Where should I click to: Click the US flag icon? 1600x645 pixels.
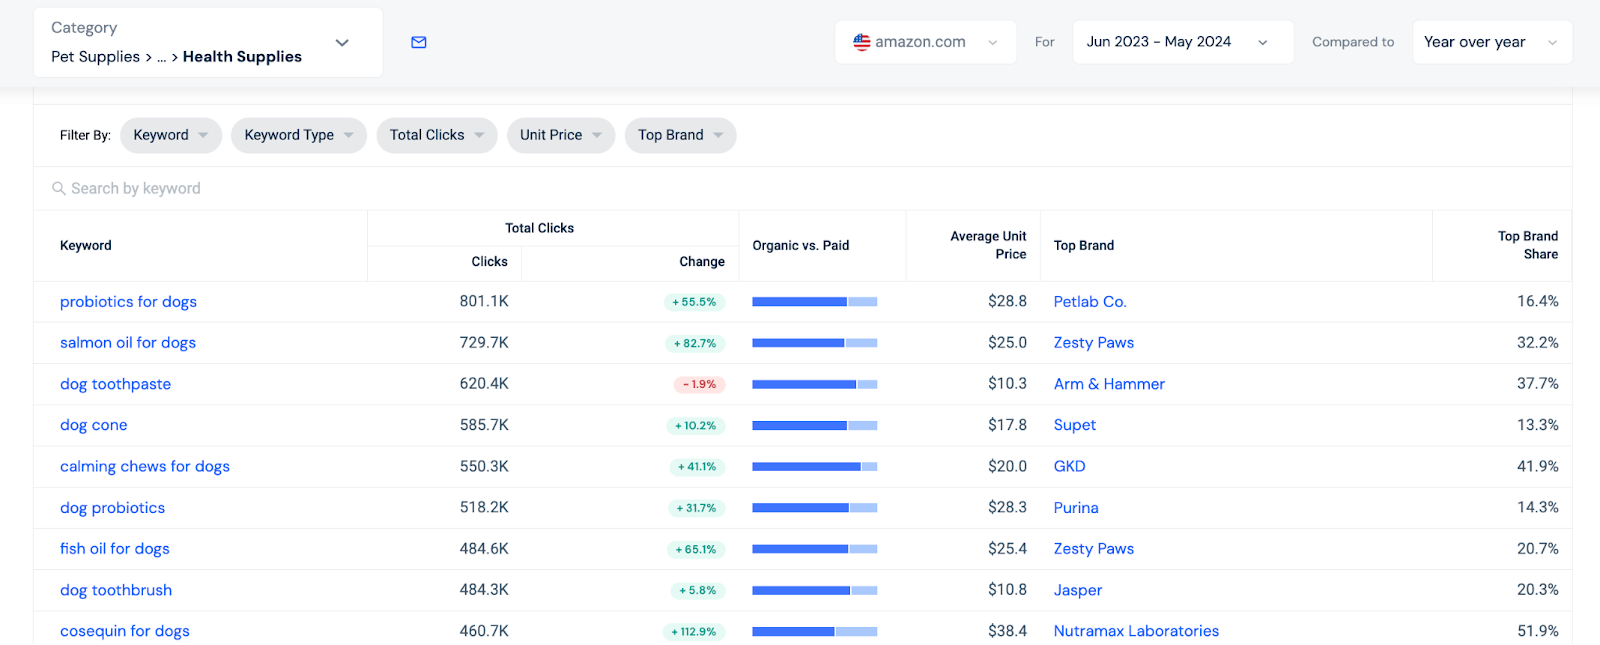(861, 42)
